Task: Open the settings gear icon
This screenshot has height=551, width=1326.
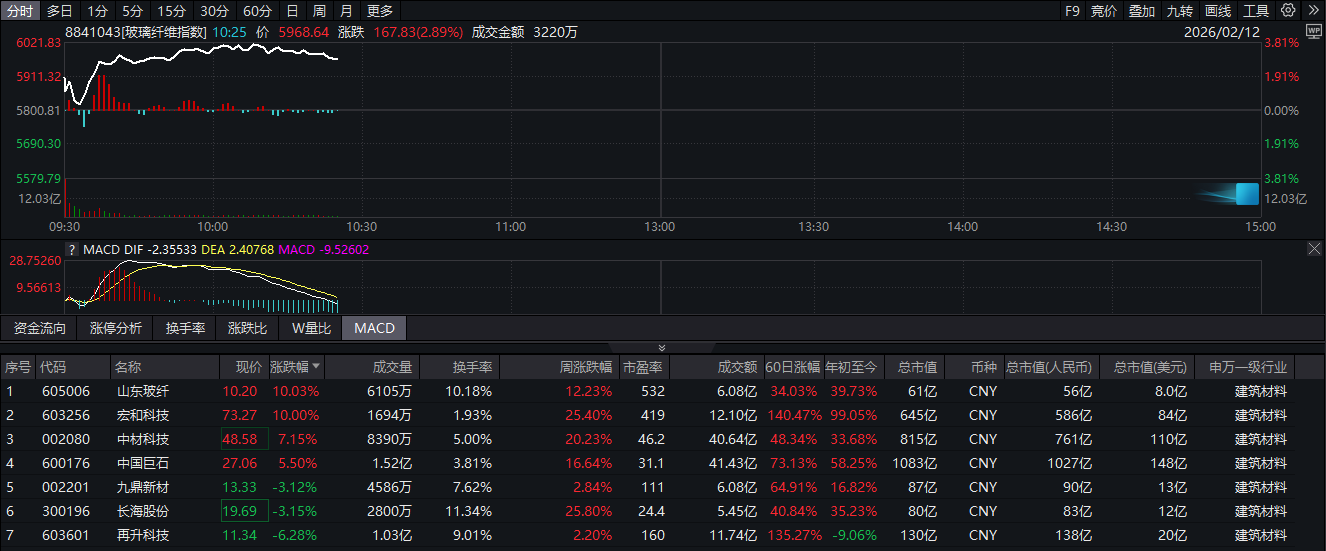Action: point(1288,11)
